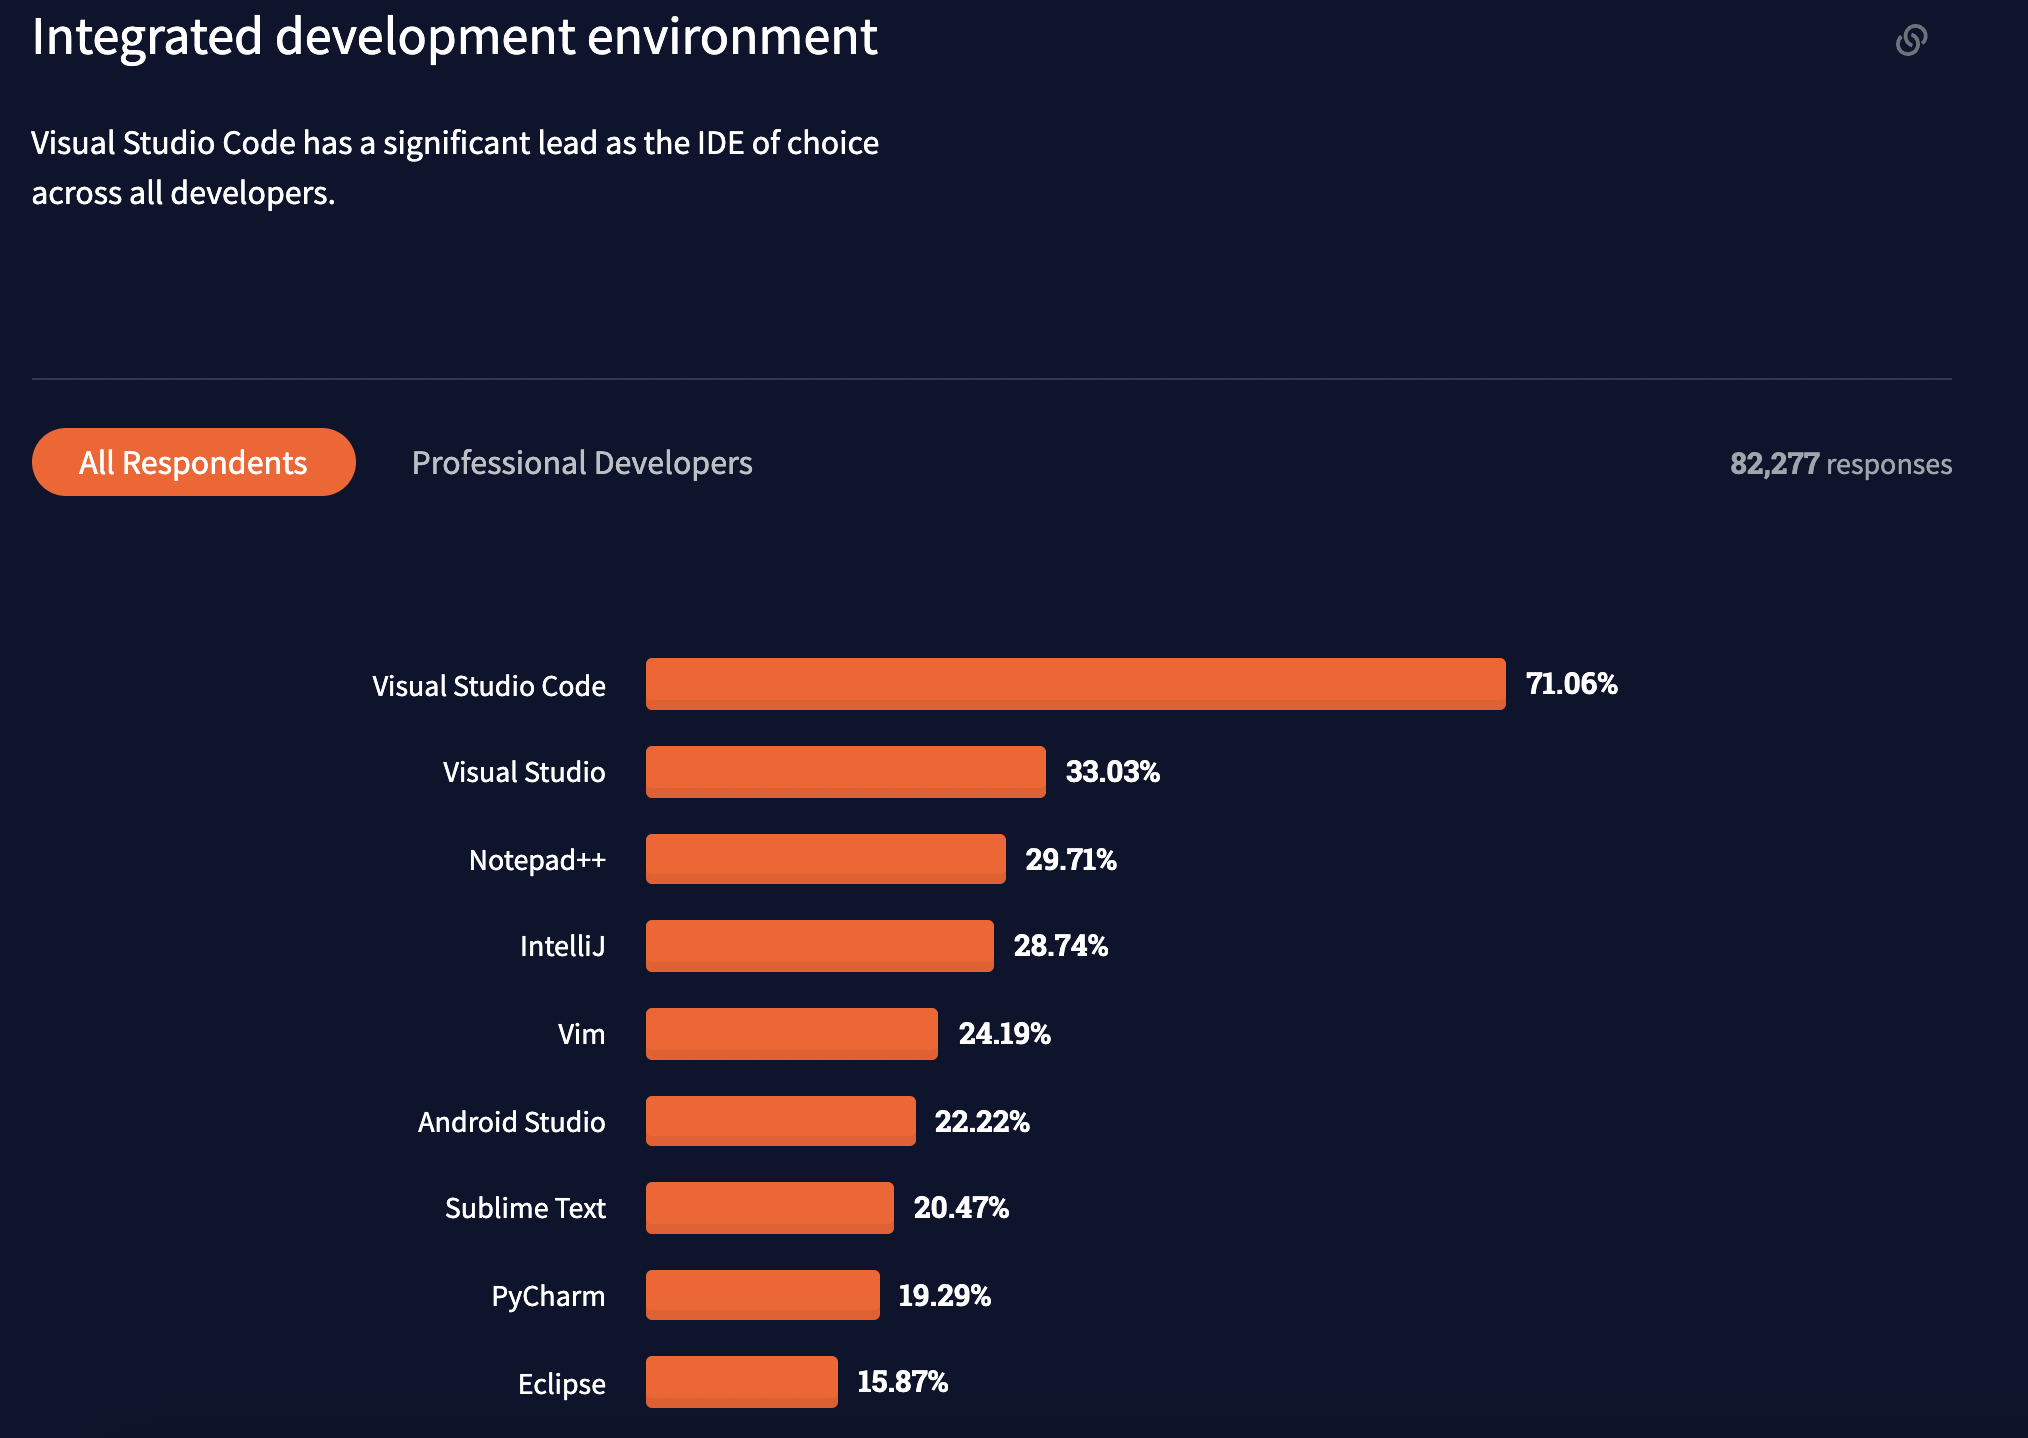The image size is (2028, 1438).
Task: Click the 'Android Studio' chart label
Action: 511,1122
